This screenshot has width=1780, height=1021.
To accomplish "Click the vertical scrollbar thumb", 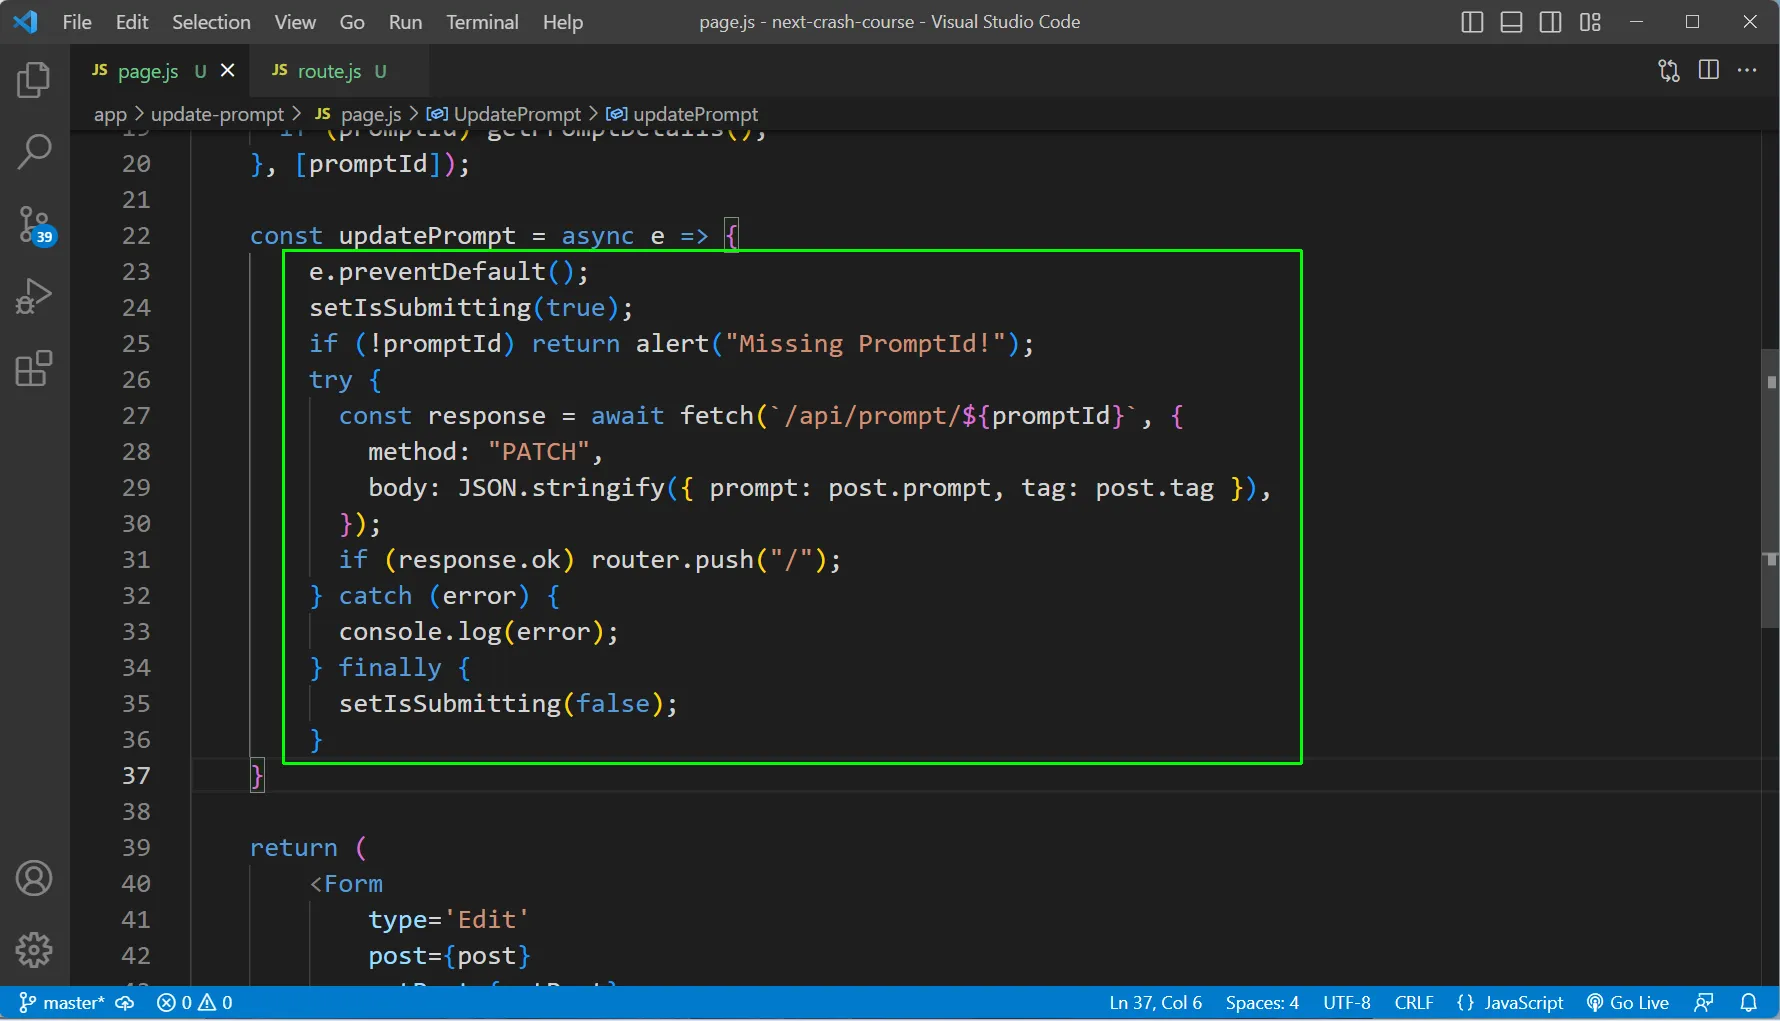I will coord(1770,489).
